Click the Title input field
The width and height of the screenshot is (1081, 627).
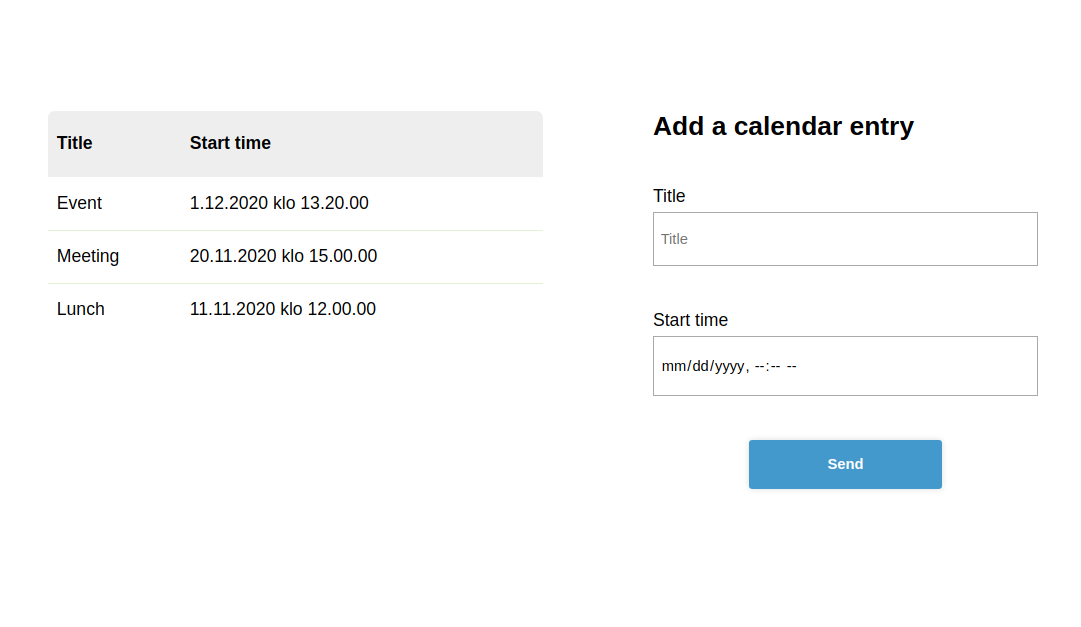(845, 239)
